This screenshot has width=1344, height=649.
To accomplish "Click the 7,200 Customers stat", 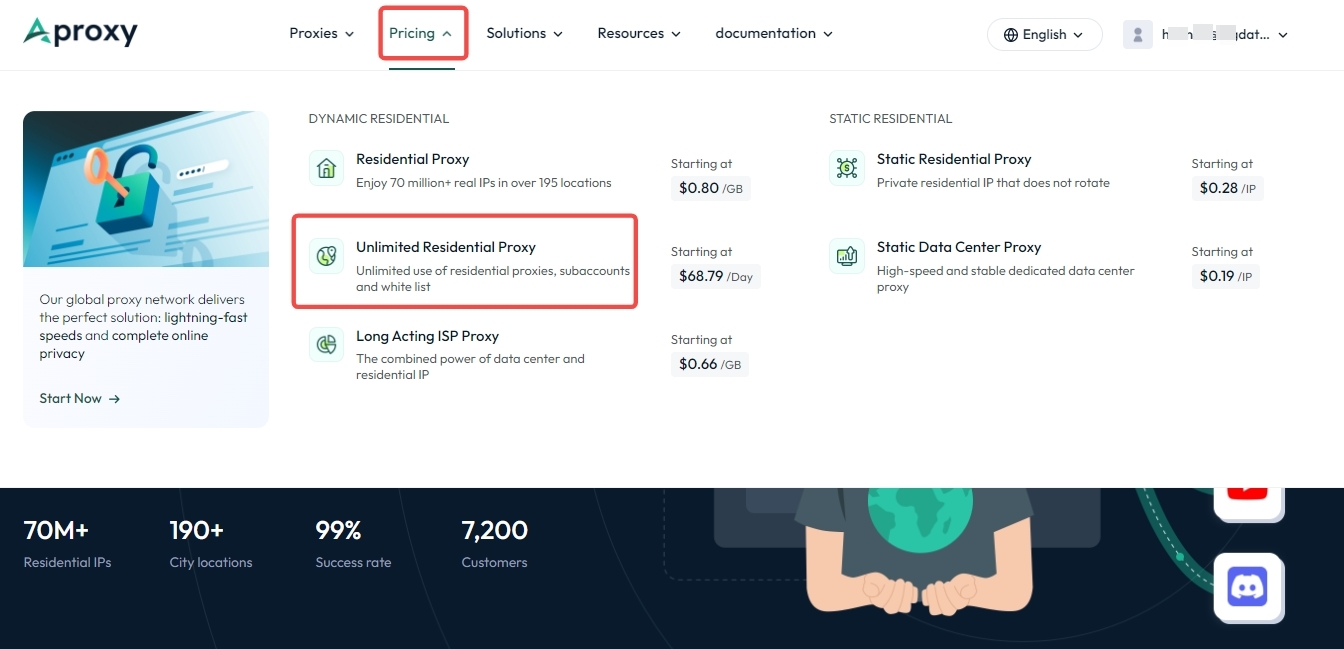I will 494,543.
